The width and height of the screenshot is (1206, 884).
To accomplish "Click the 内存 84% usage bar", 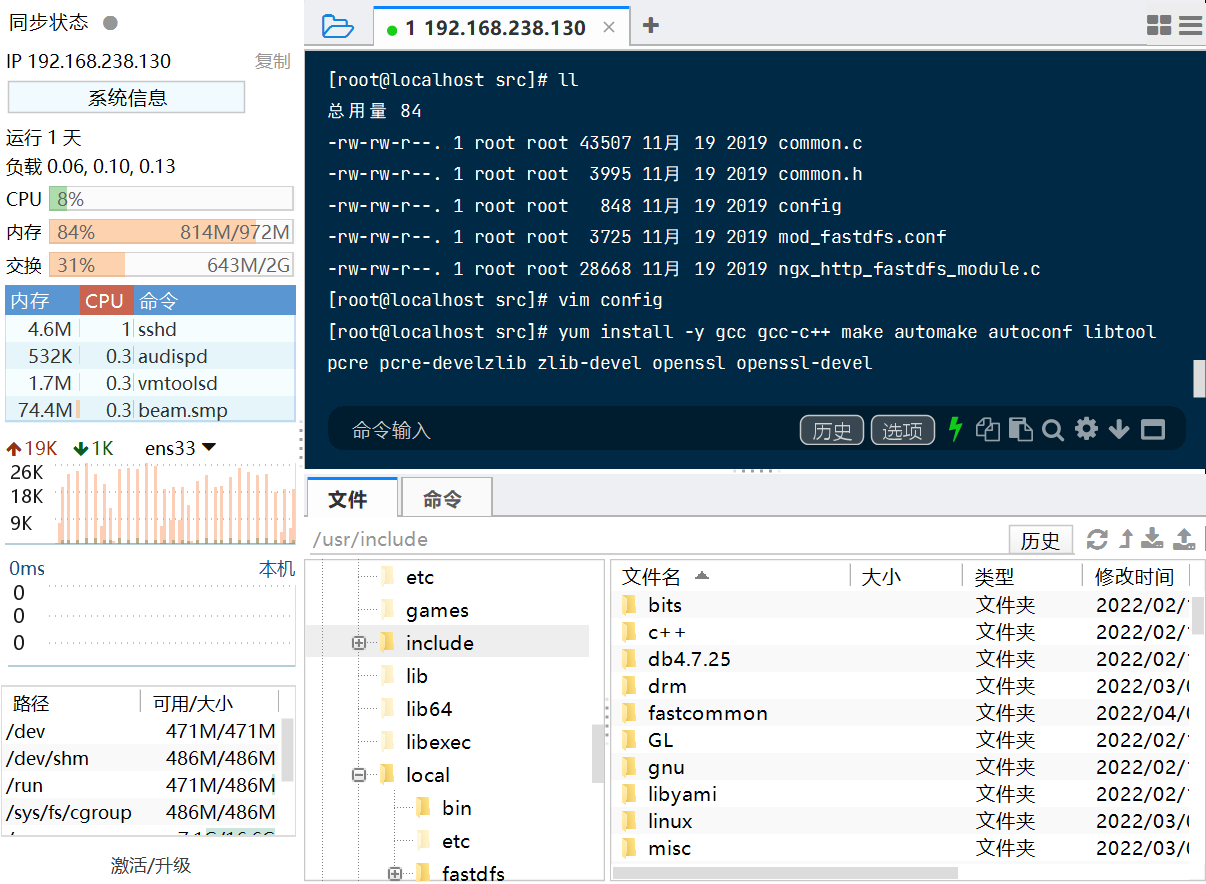I will (x=171, y=232).
